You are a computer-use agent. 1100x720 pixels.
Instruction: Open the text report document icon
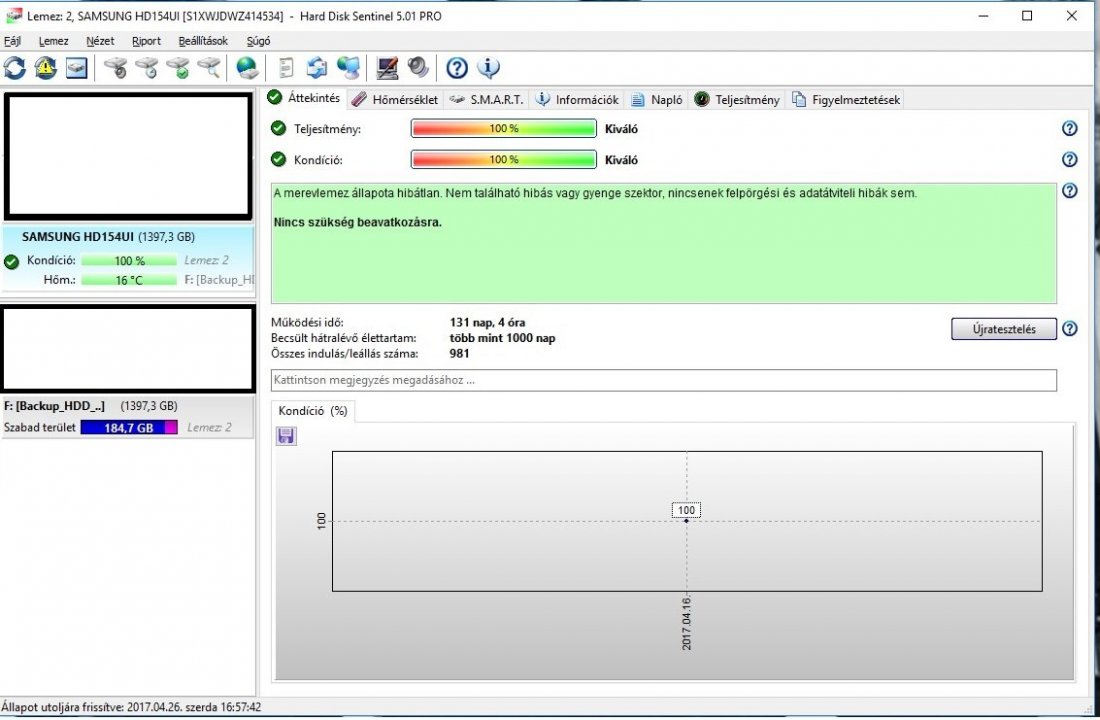(x=286, y=68)
